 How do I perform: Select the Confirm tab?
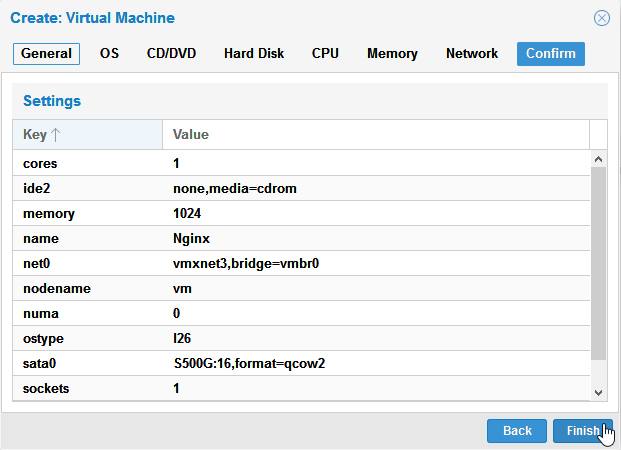coord(551,54)
